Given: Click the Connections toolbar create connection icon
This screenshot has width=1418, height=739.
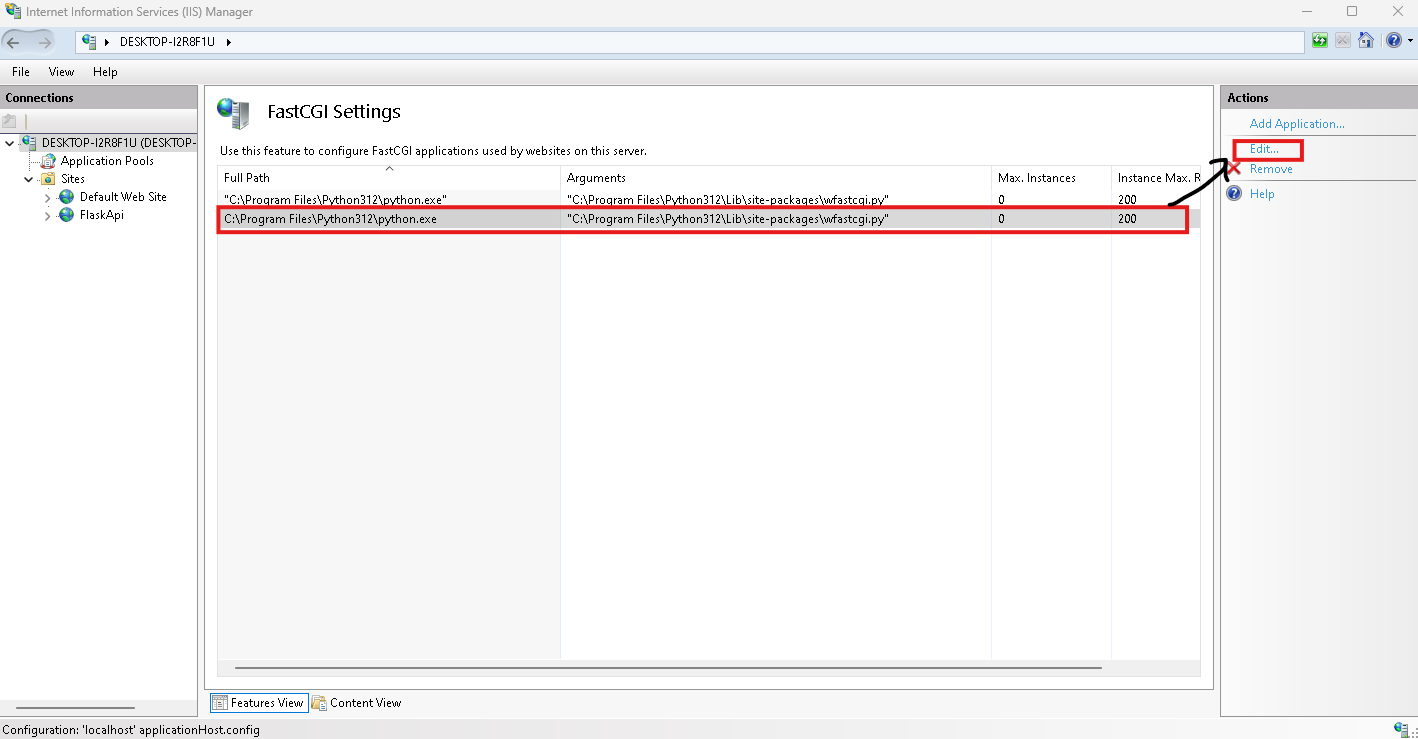Looking at the screenshot, I should [x=10, y=121].
